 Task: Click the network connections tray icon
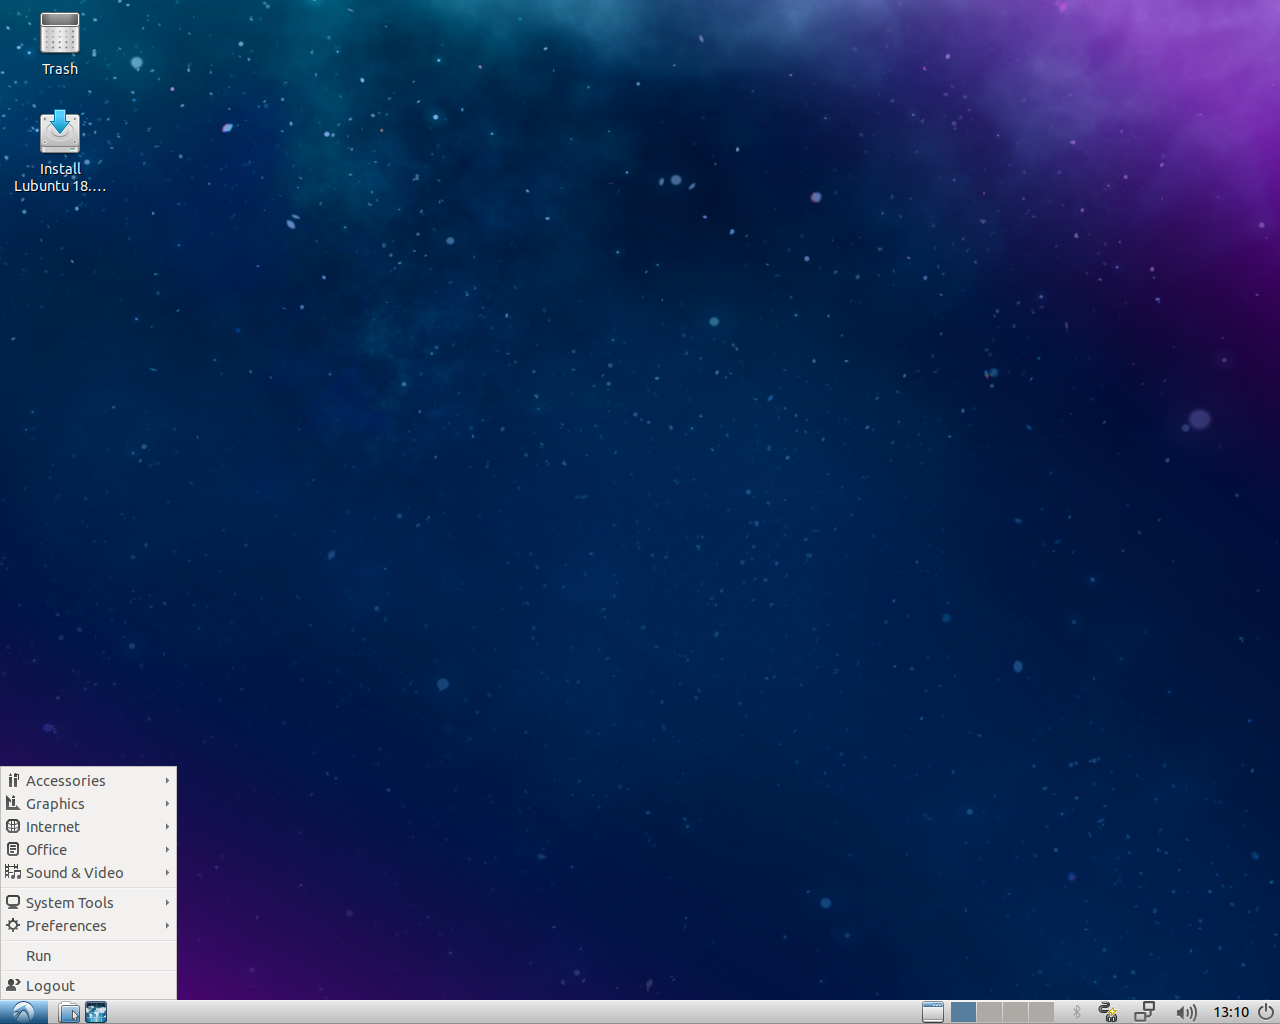click(x=1145, y=1012)
